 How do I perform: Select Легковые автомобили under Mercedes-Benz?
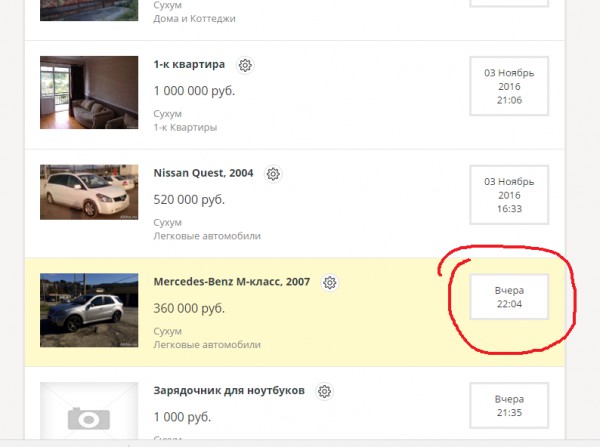(207, 345)
